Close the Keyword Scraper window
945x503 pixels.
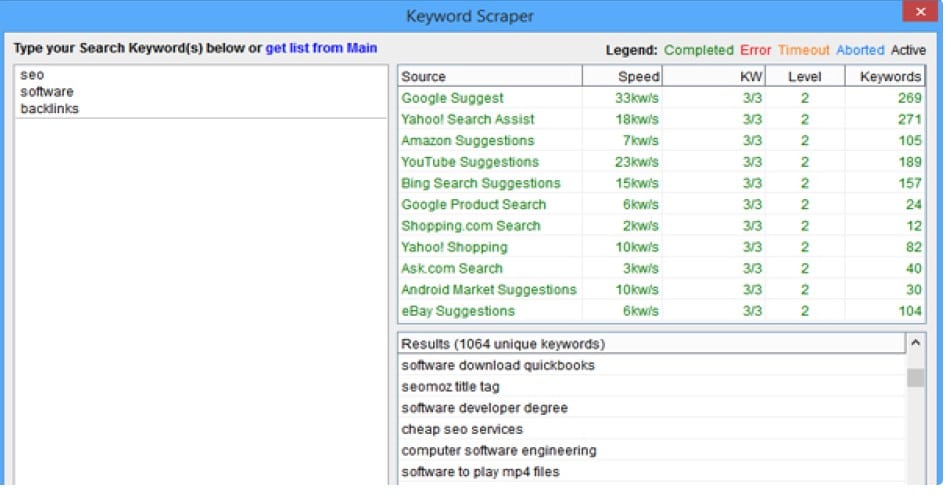click(920, 11)
